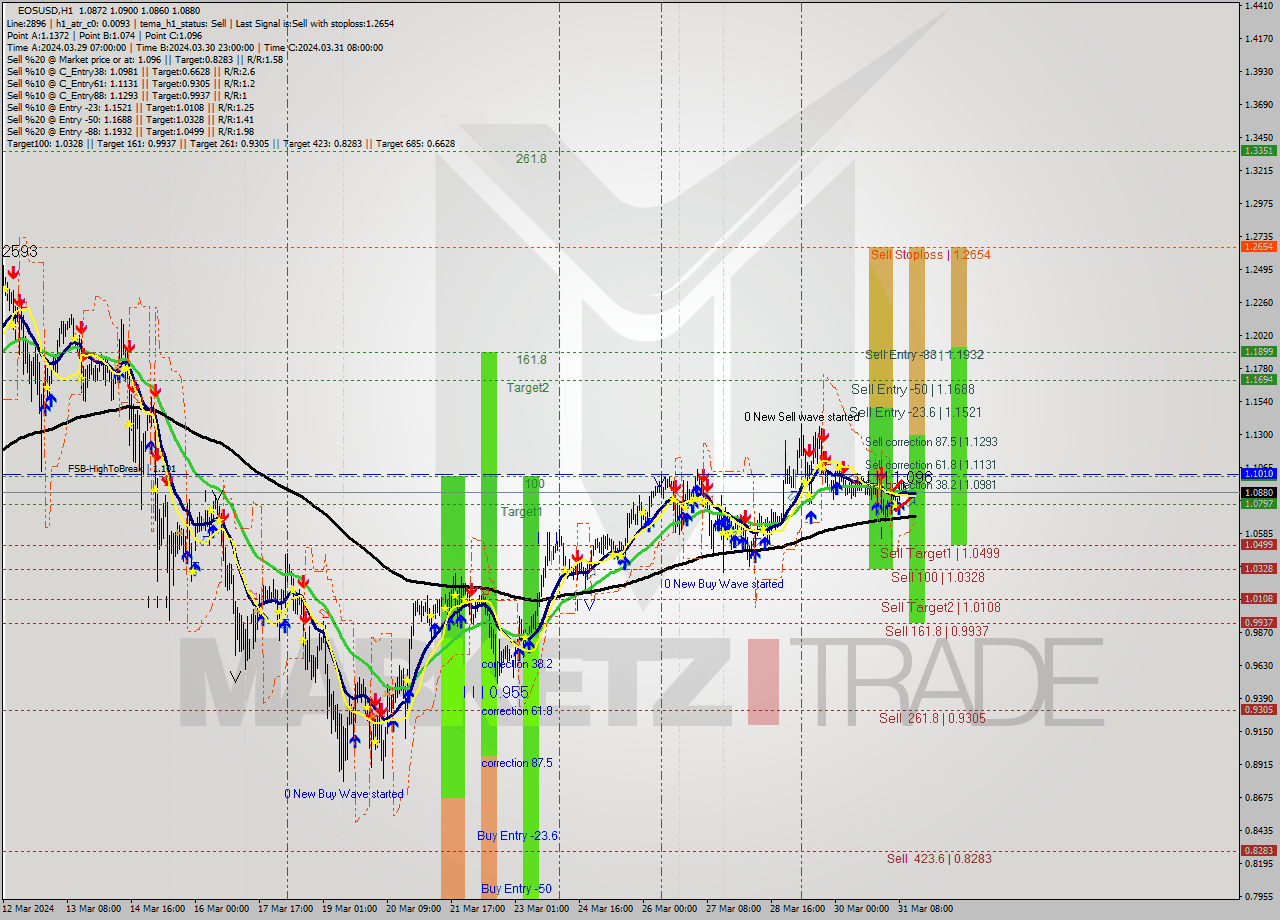The height and width of the screenshot is (920, 1280).
Task: Select the blue 'correction 38.2' label
Action: click(517, 663)
